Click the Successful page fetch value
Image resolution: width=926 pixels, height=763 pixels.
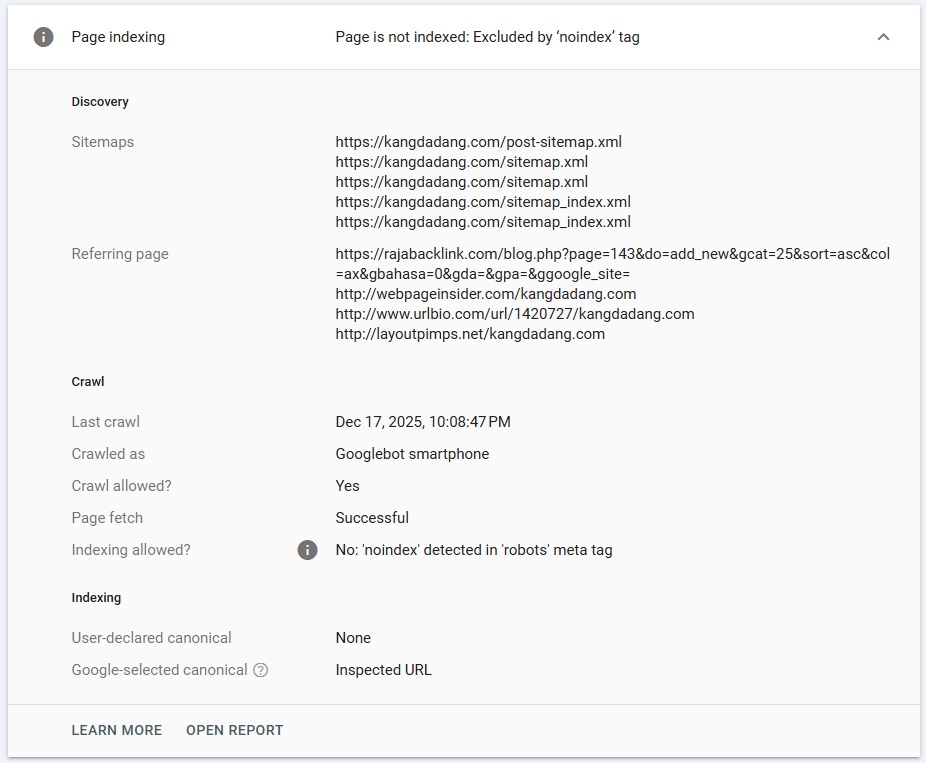click(372, 518)
